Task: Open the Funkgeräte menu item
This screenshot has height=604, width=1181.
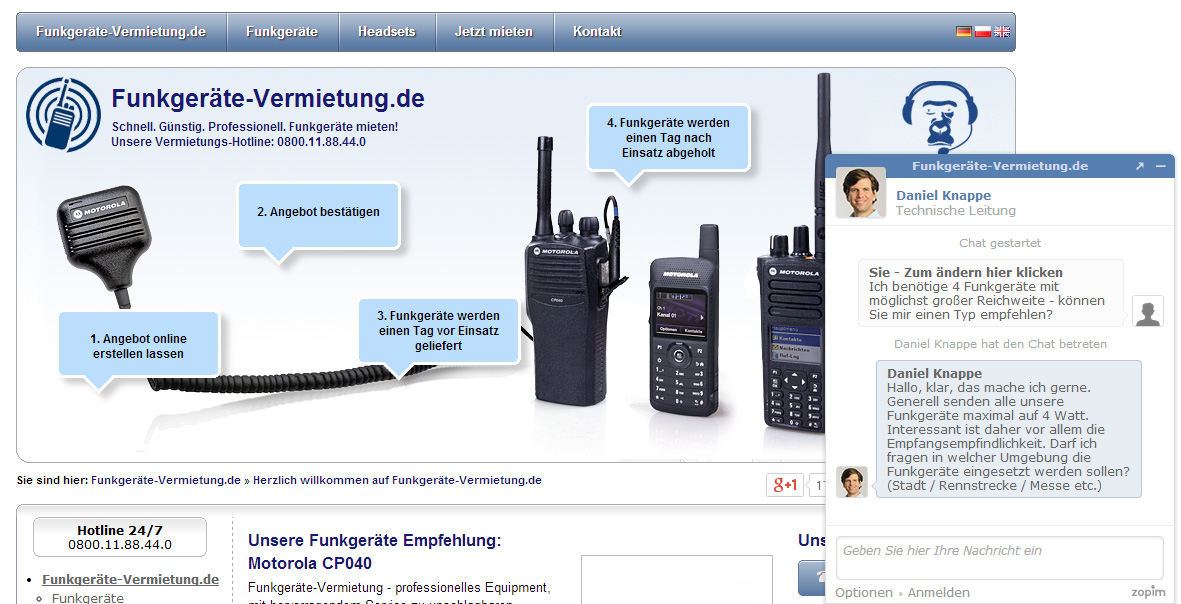Action: (x=282, y=32)
